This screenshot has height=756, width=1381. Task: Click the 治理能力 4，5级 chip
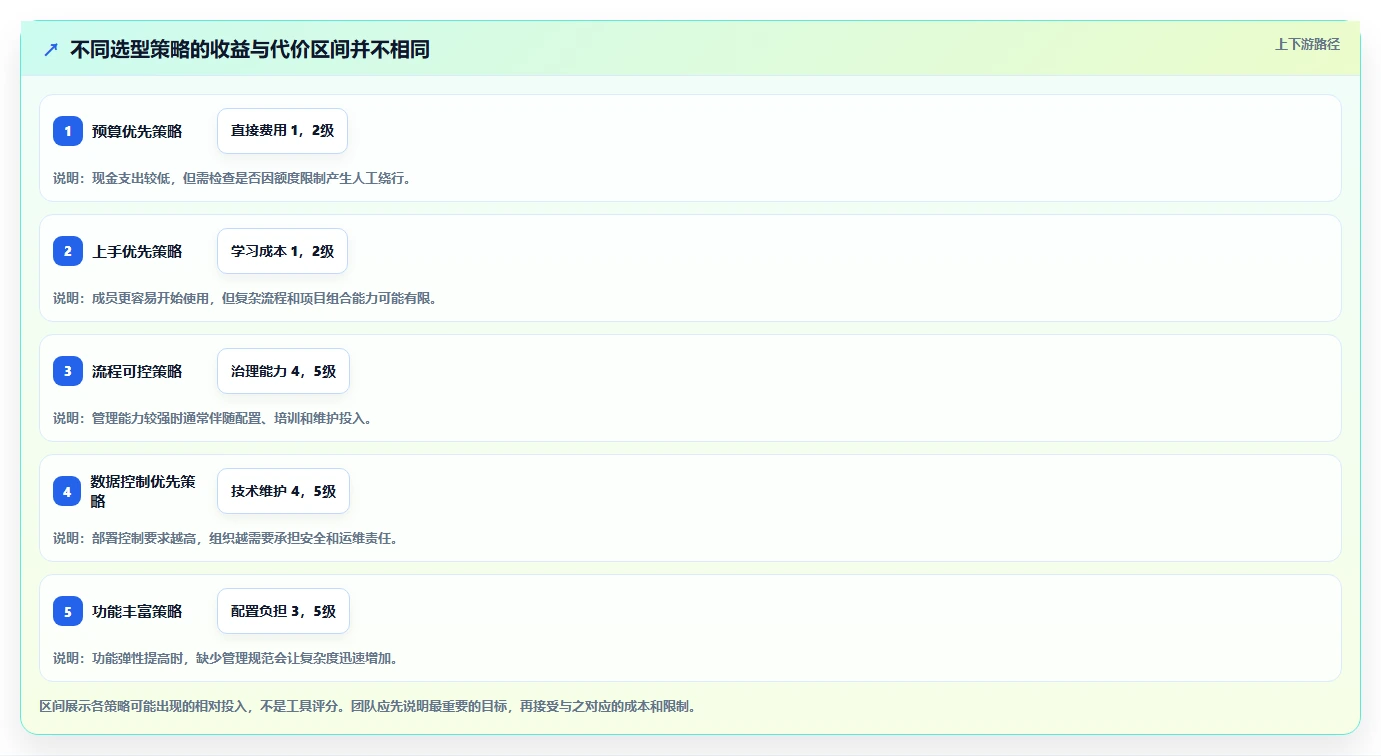283,371
